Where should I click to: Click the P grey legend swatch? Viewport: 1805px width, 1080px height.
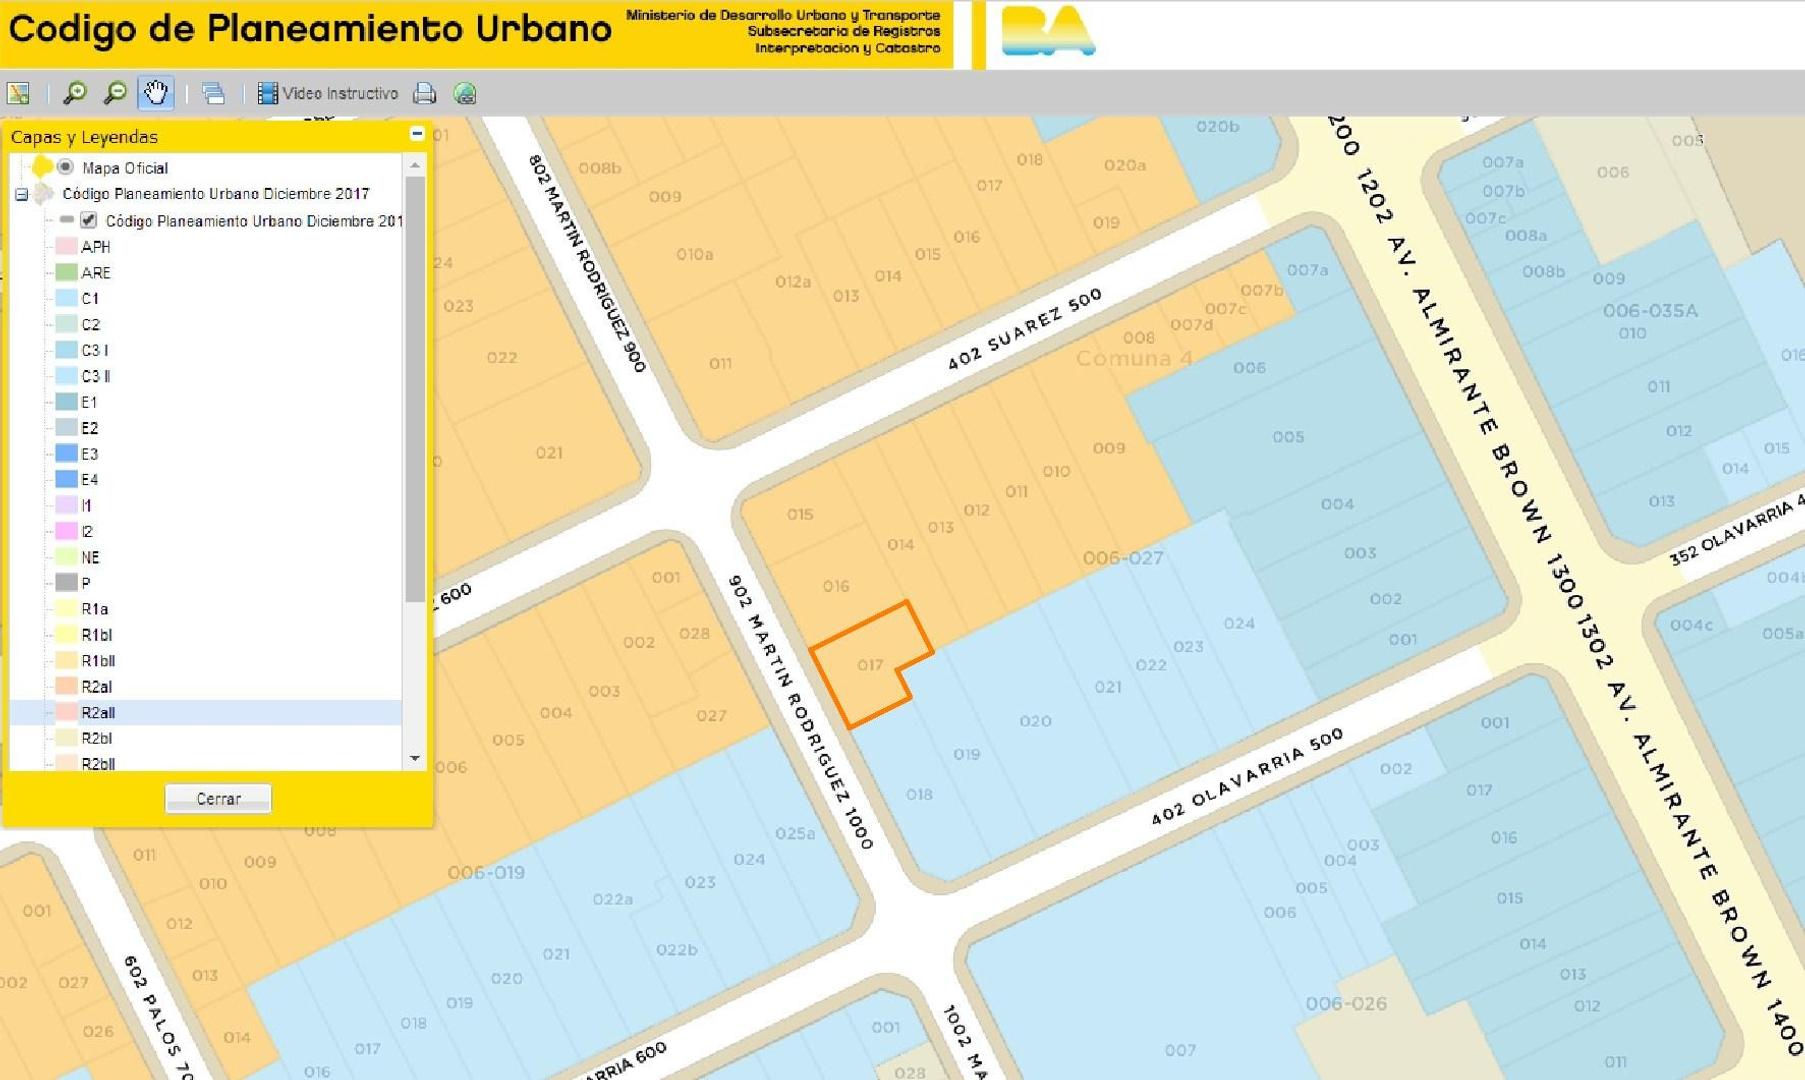[67, 582]
